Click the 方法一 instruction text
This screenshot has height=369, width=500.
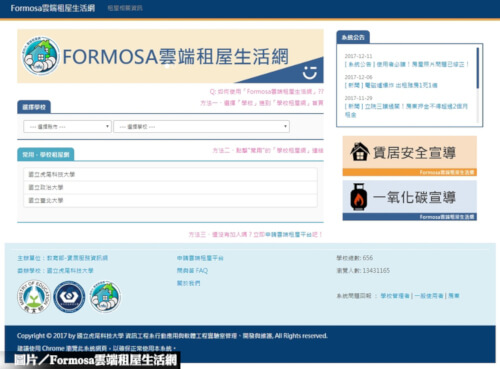pos(262,103)
